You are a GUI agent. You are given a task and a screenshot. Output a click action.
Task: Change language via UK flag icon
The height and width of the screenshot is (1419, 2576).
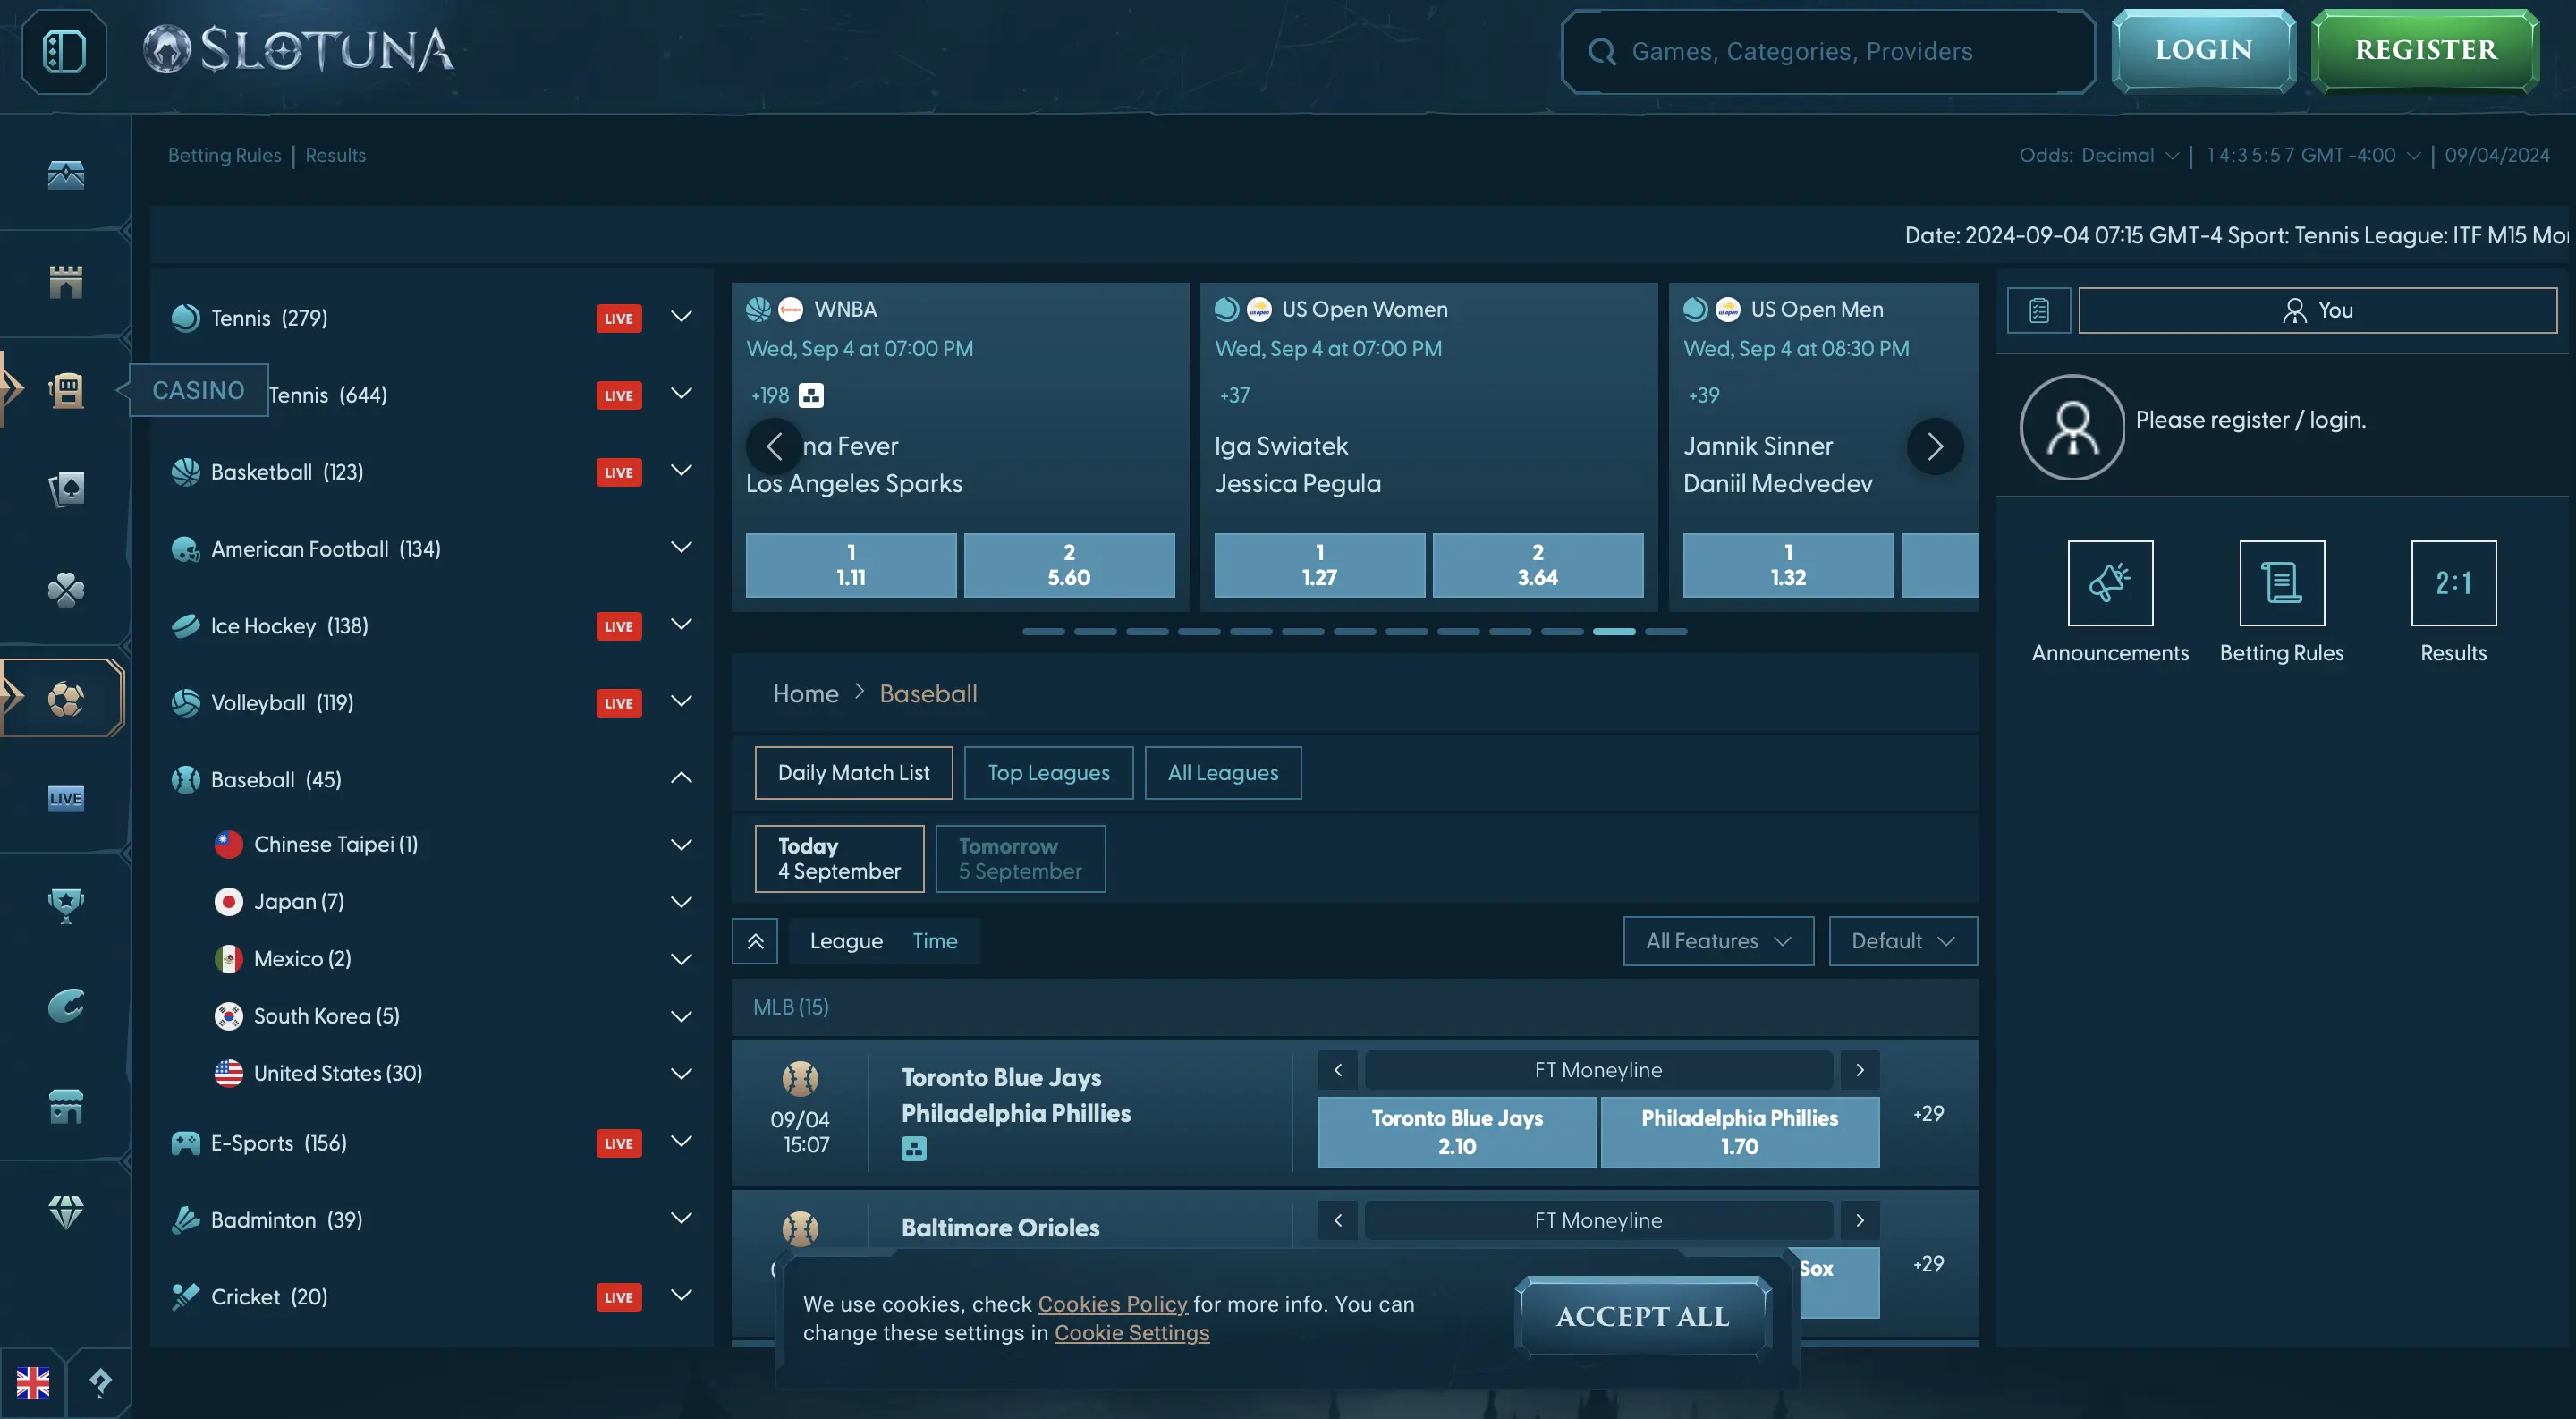point(33,1383)
